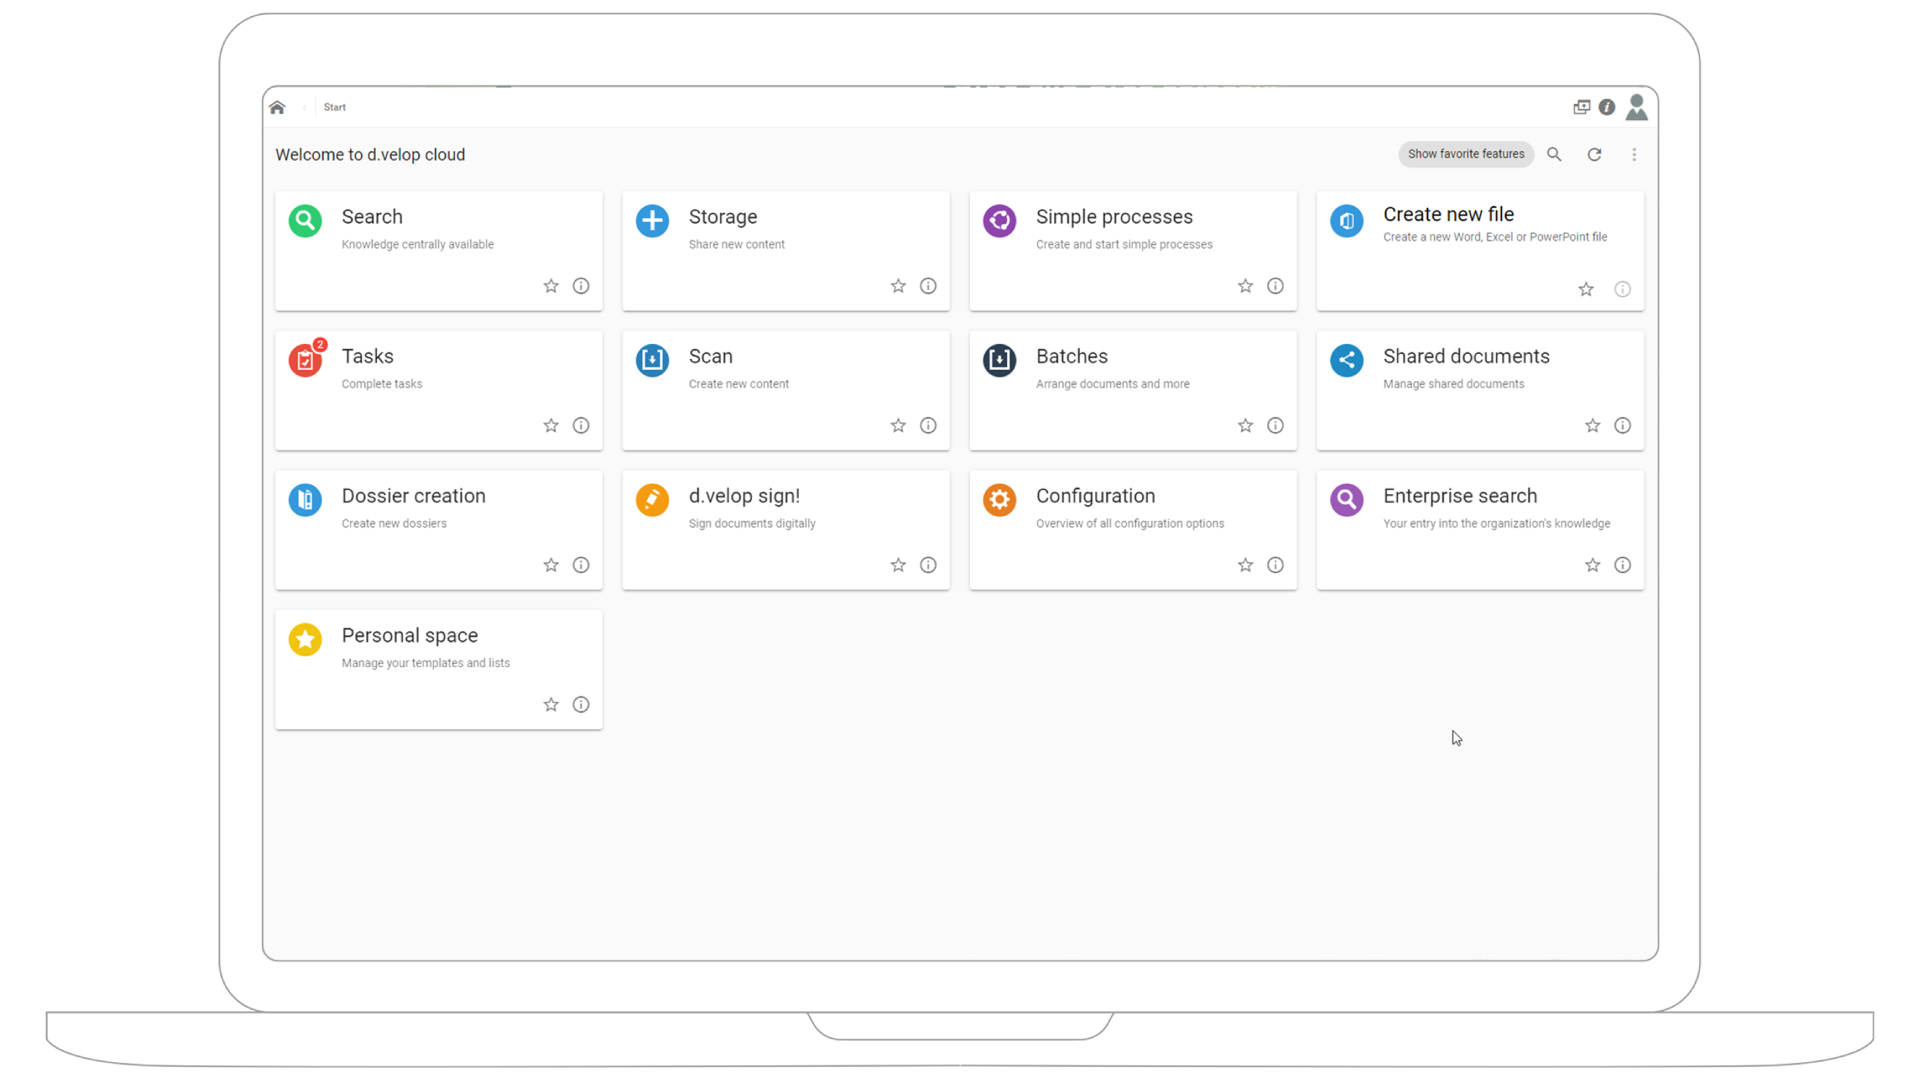Image resolution: width=1920 pixels, height=1080 pixels.
Task: Click the info icon in the header bar
Action: coord(1607,107)
